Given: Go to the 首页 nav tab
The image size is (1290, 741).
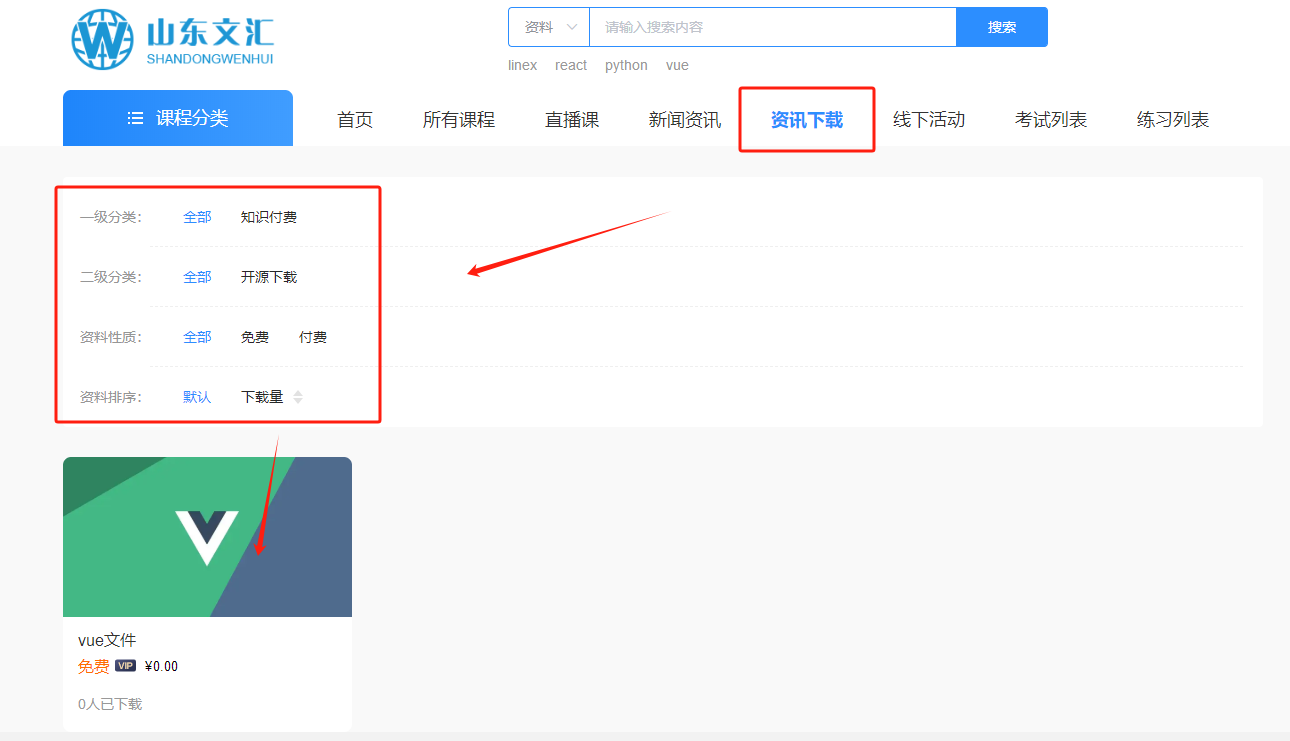Looking at the screenshot, I should 355,120.
